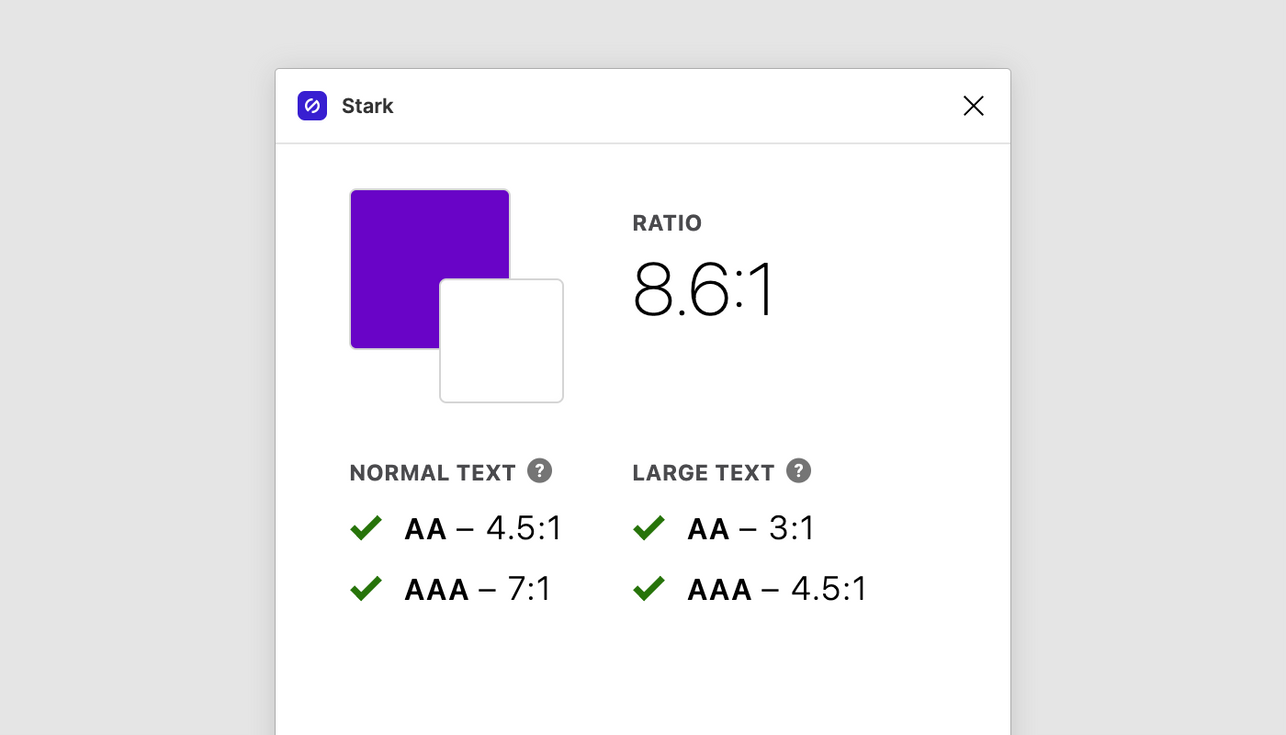Click the Stark title text

[x=367, y=106]
